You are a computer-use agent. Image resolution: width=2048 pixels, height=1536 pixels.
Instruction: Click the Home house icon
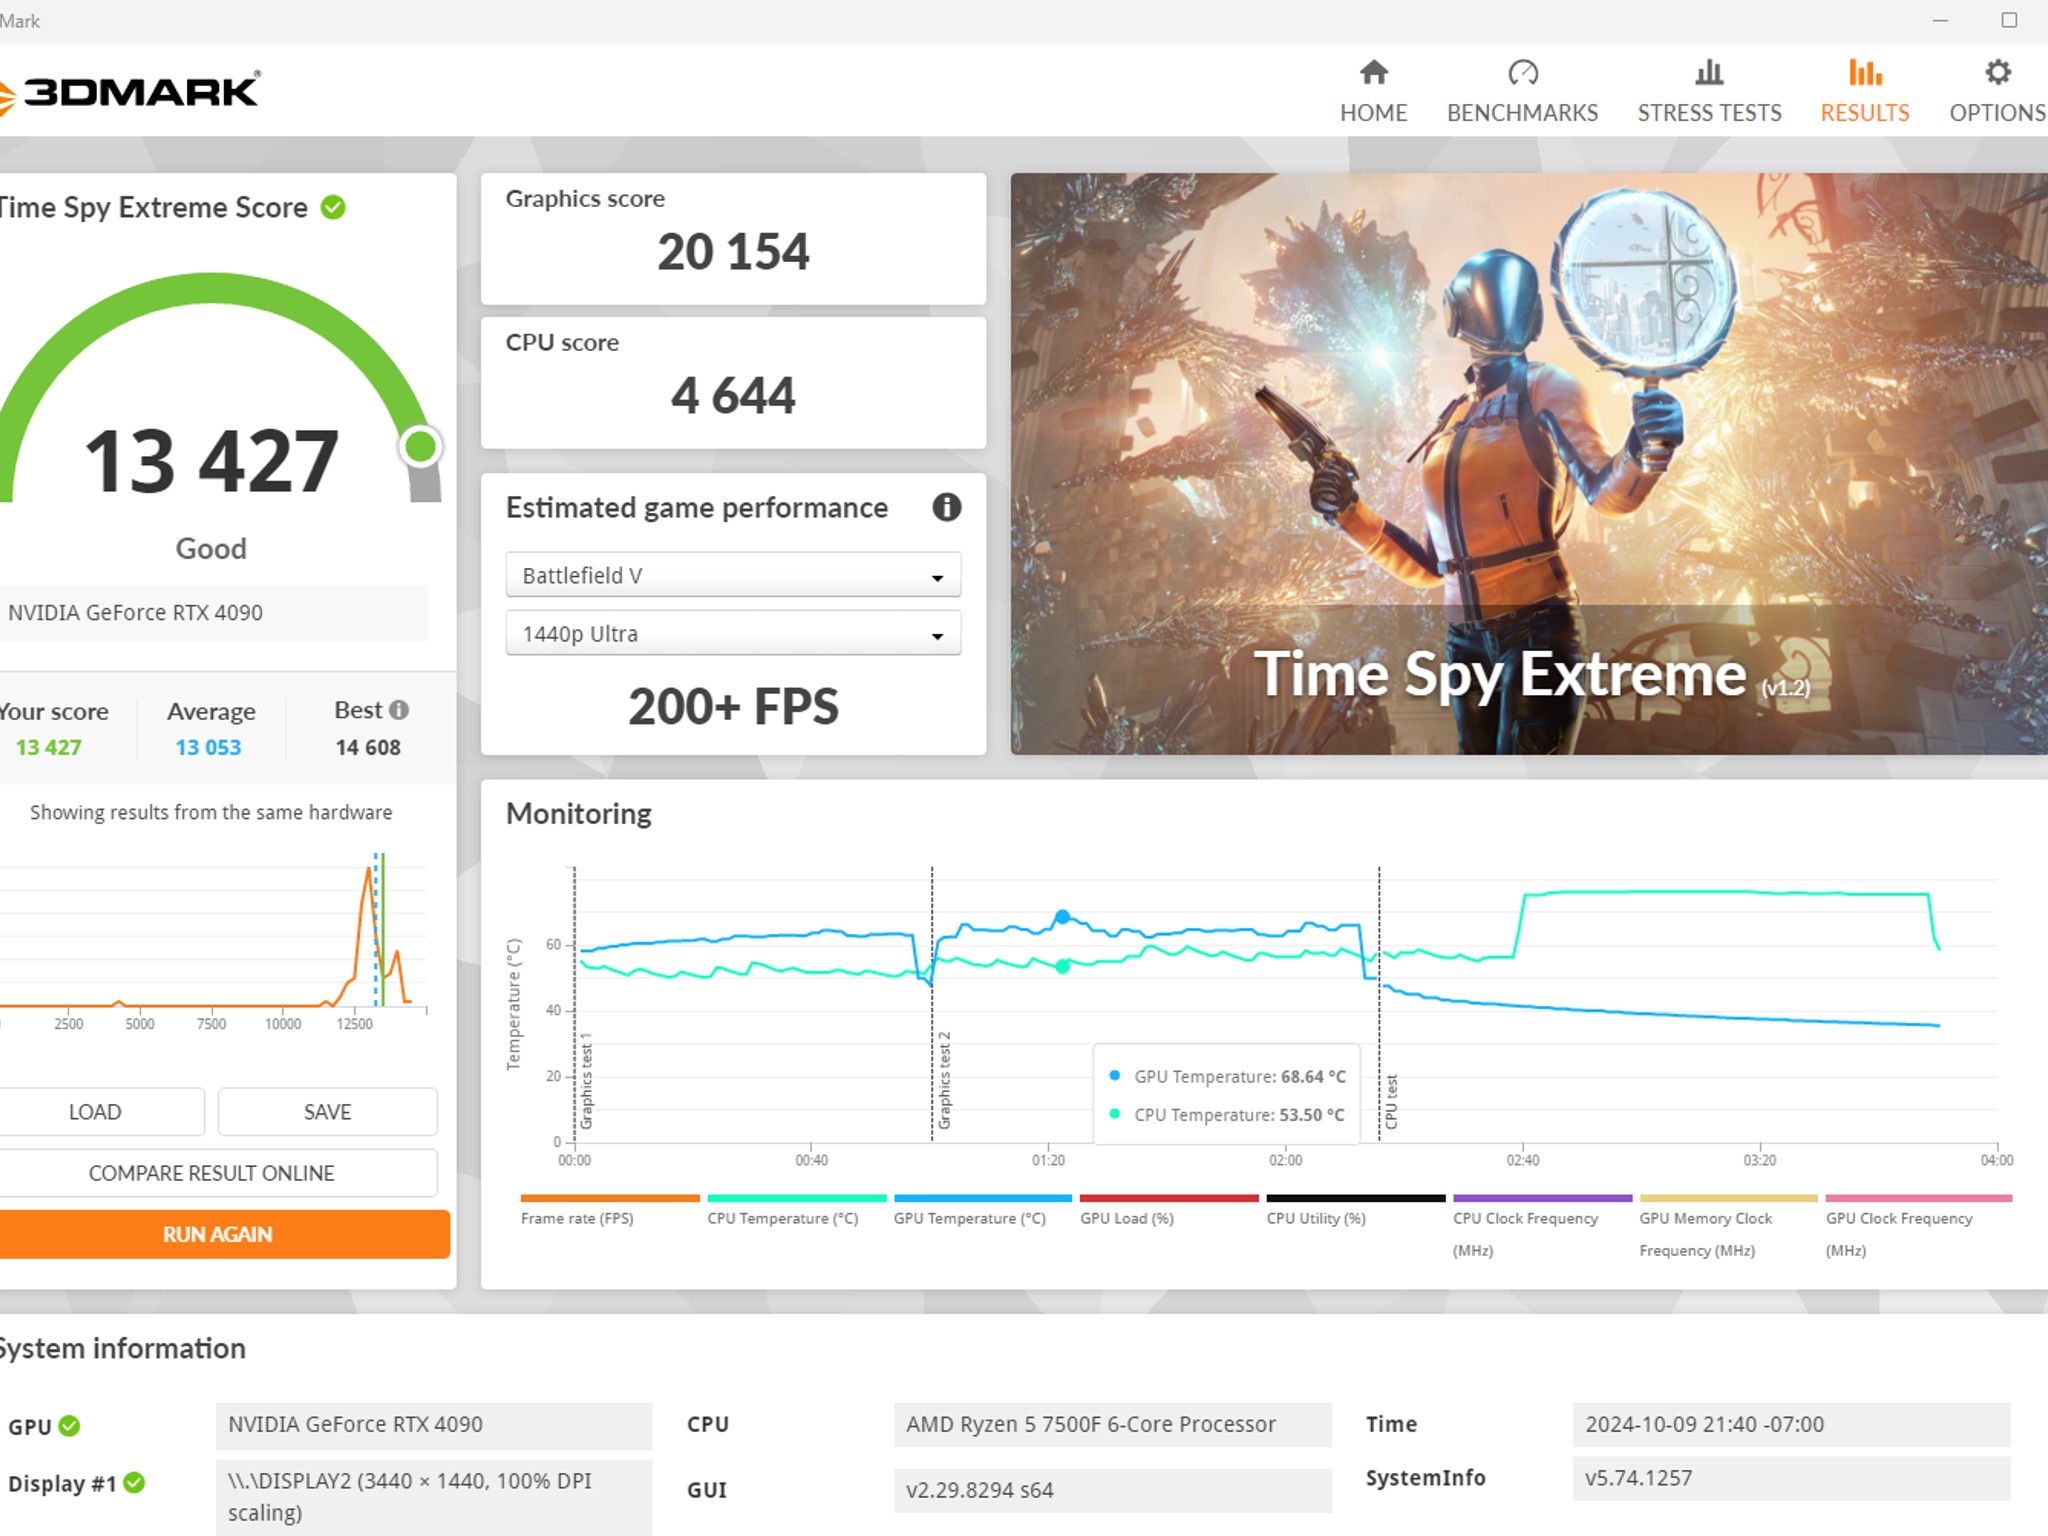click(1373, 72)
